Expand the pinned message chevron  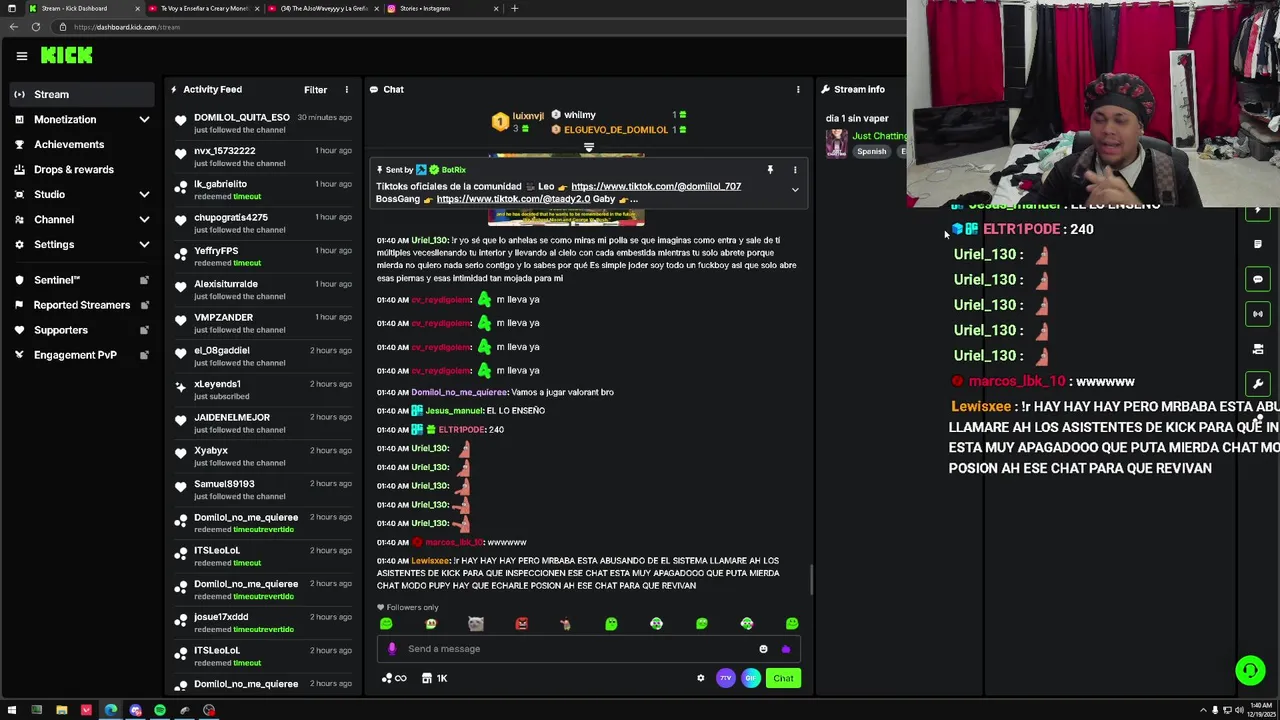(x=795, y=190)
